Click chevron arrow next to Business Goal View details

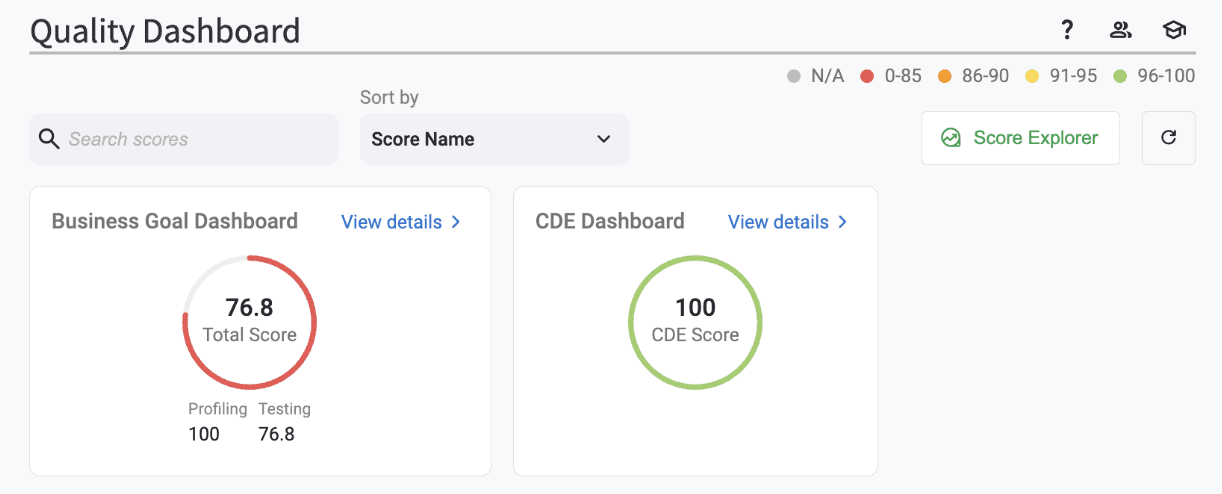pyautogui.click(x=456, y=222)
